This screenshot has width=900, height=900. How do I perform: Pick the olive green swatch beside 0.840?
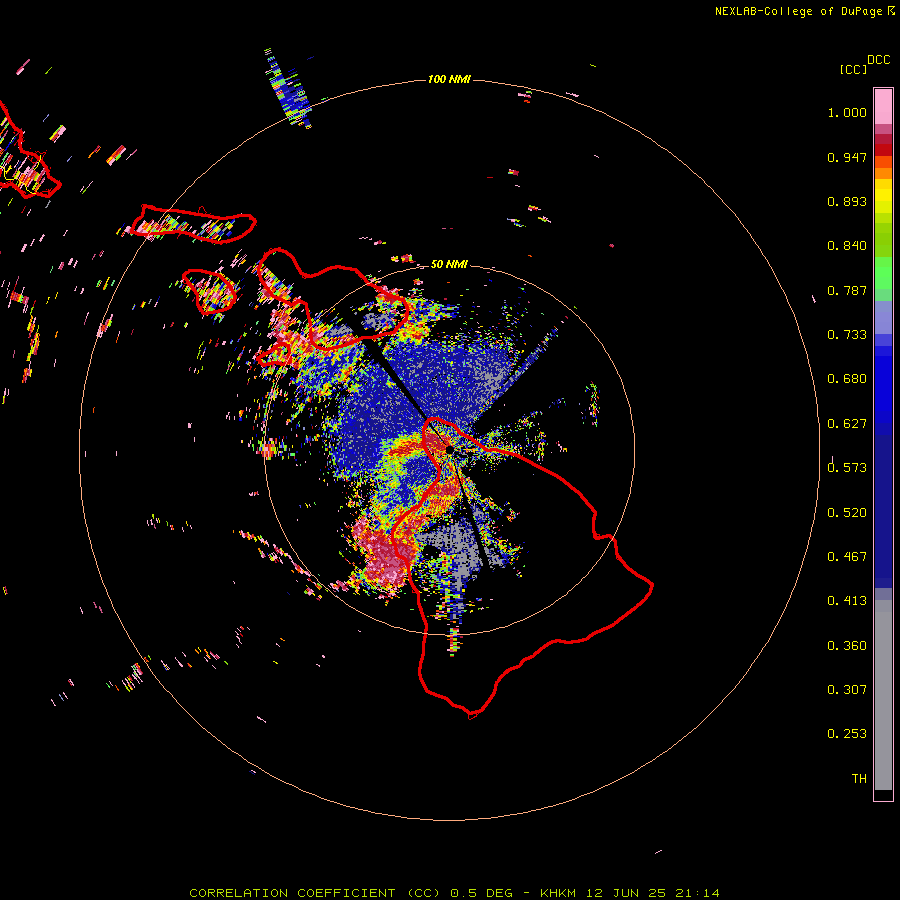click(x=883, y=239)
